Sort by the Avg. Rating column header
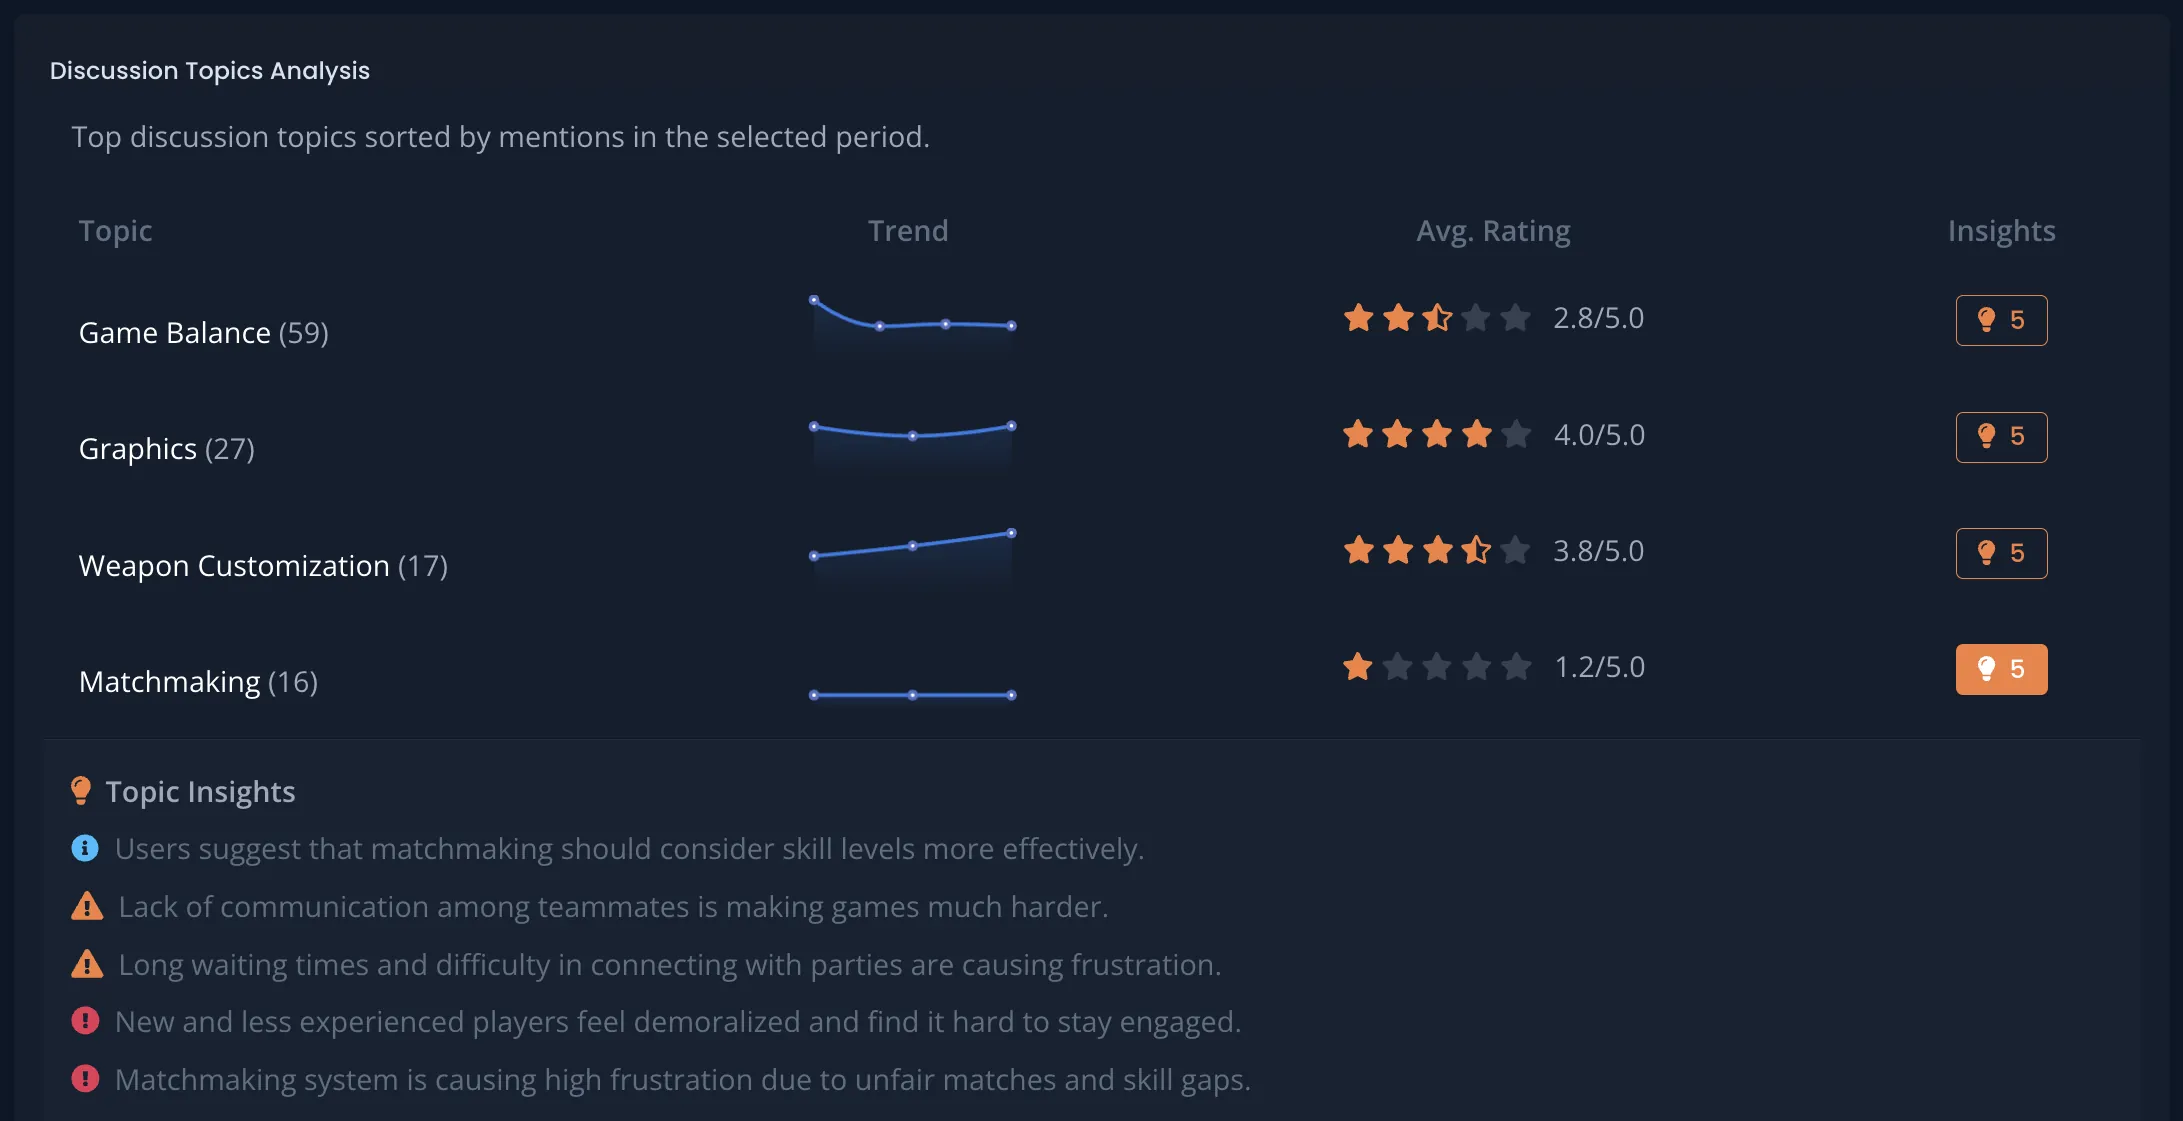This screenshot has width=2183, height=1121. click(1493, 230)
